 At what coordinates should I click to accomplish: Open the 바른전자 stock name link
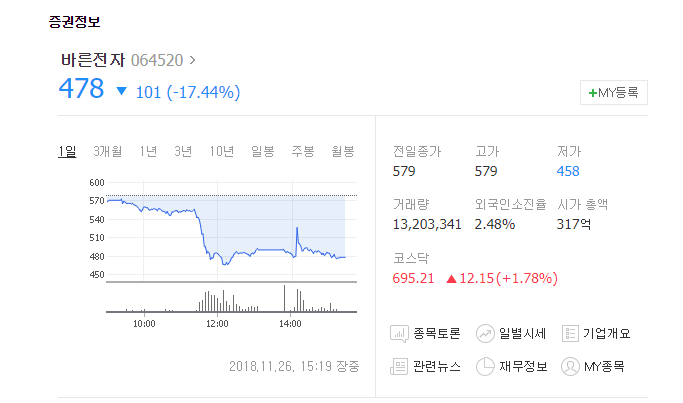click(93, 60)
